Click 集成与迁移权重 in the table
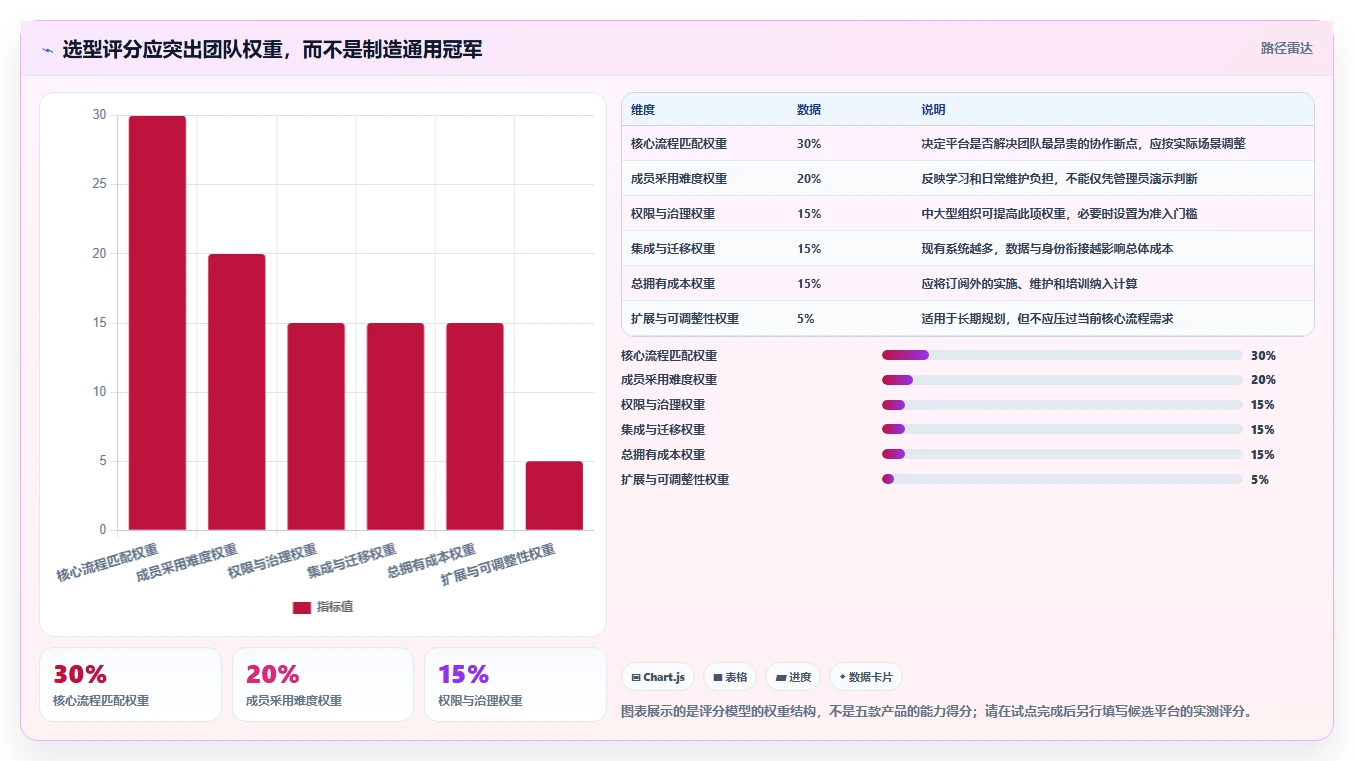 pos(673,249)
